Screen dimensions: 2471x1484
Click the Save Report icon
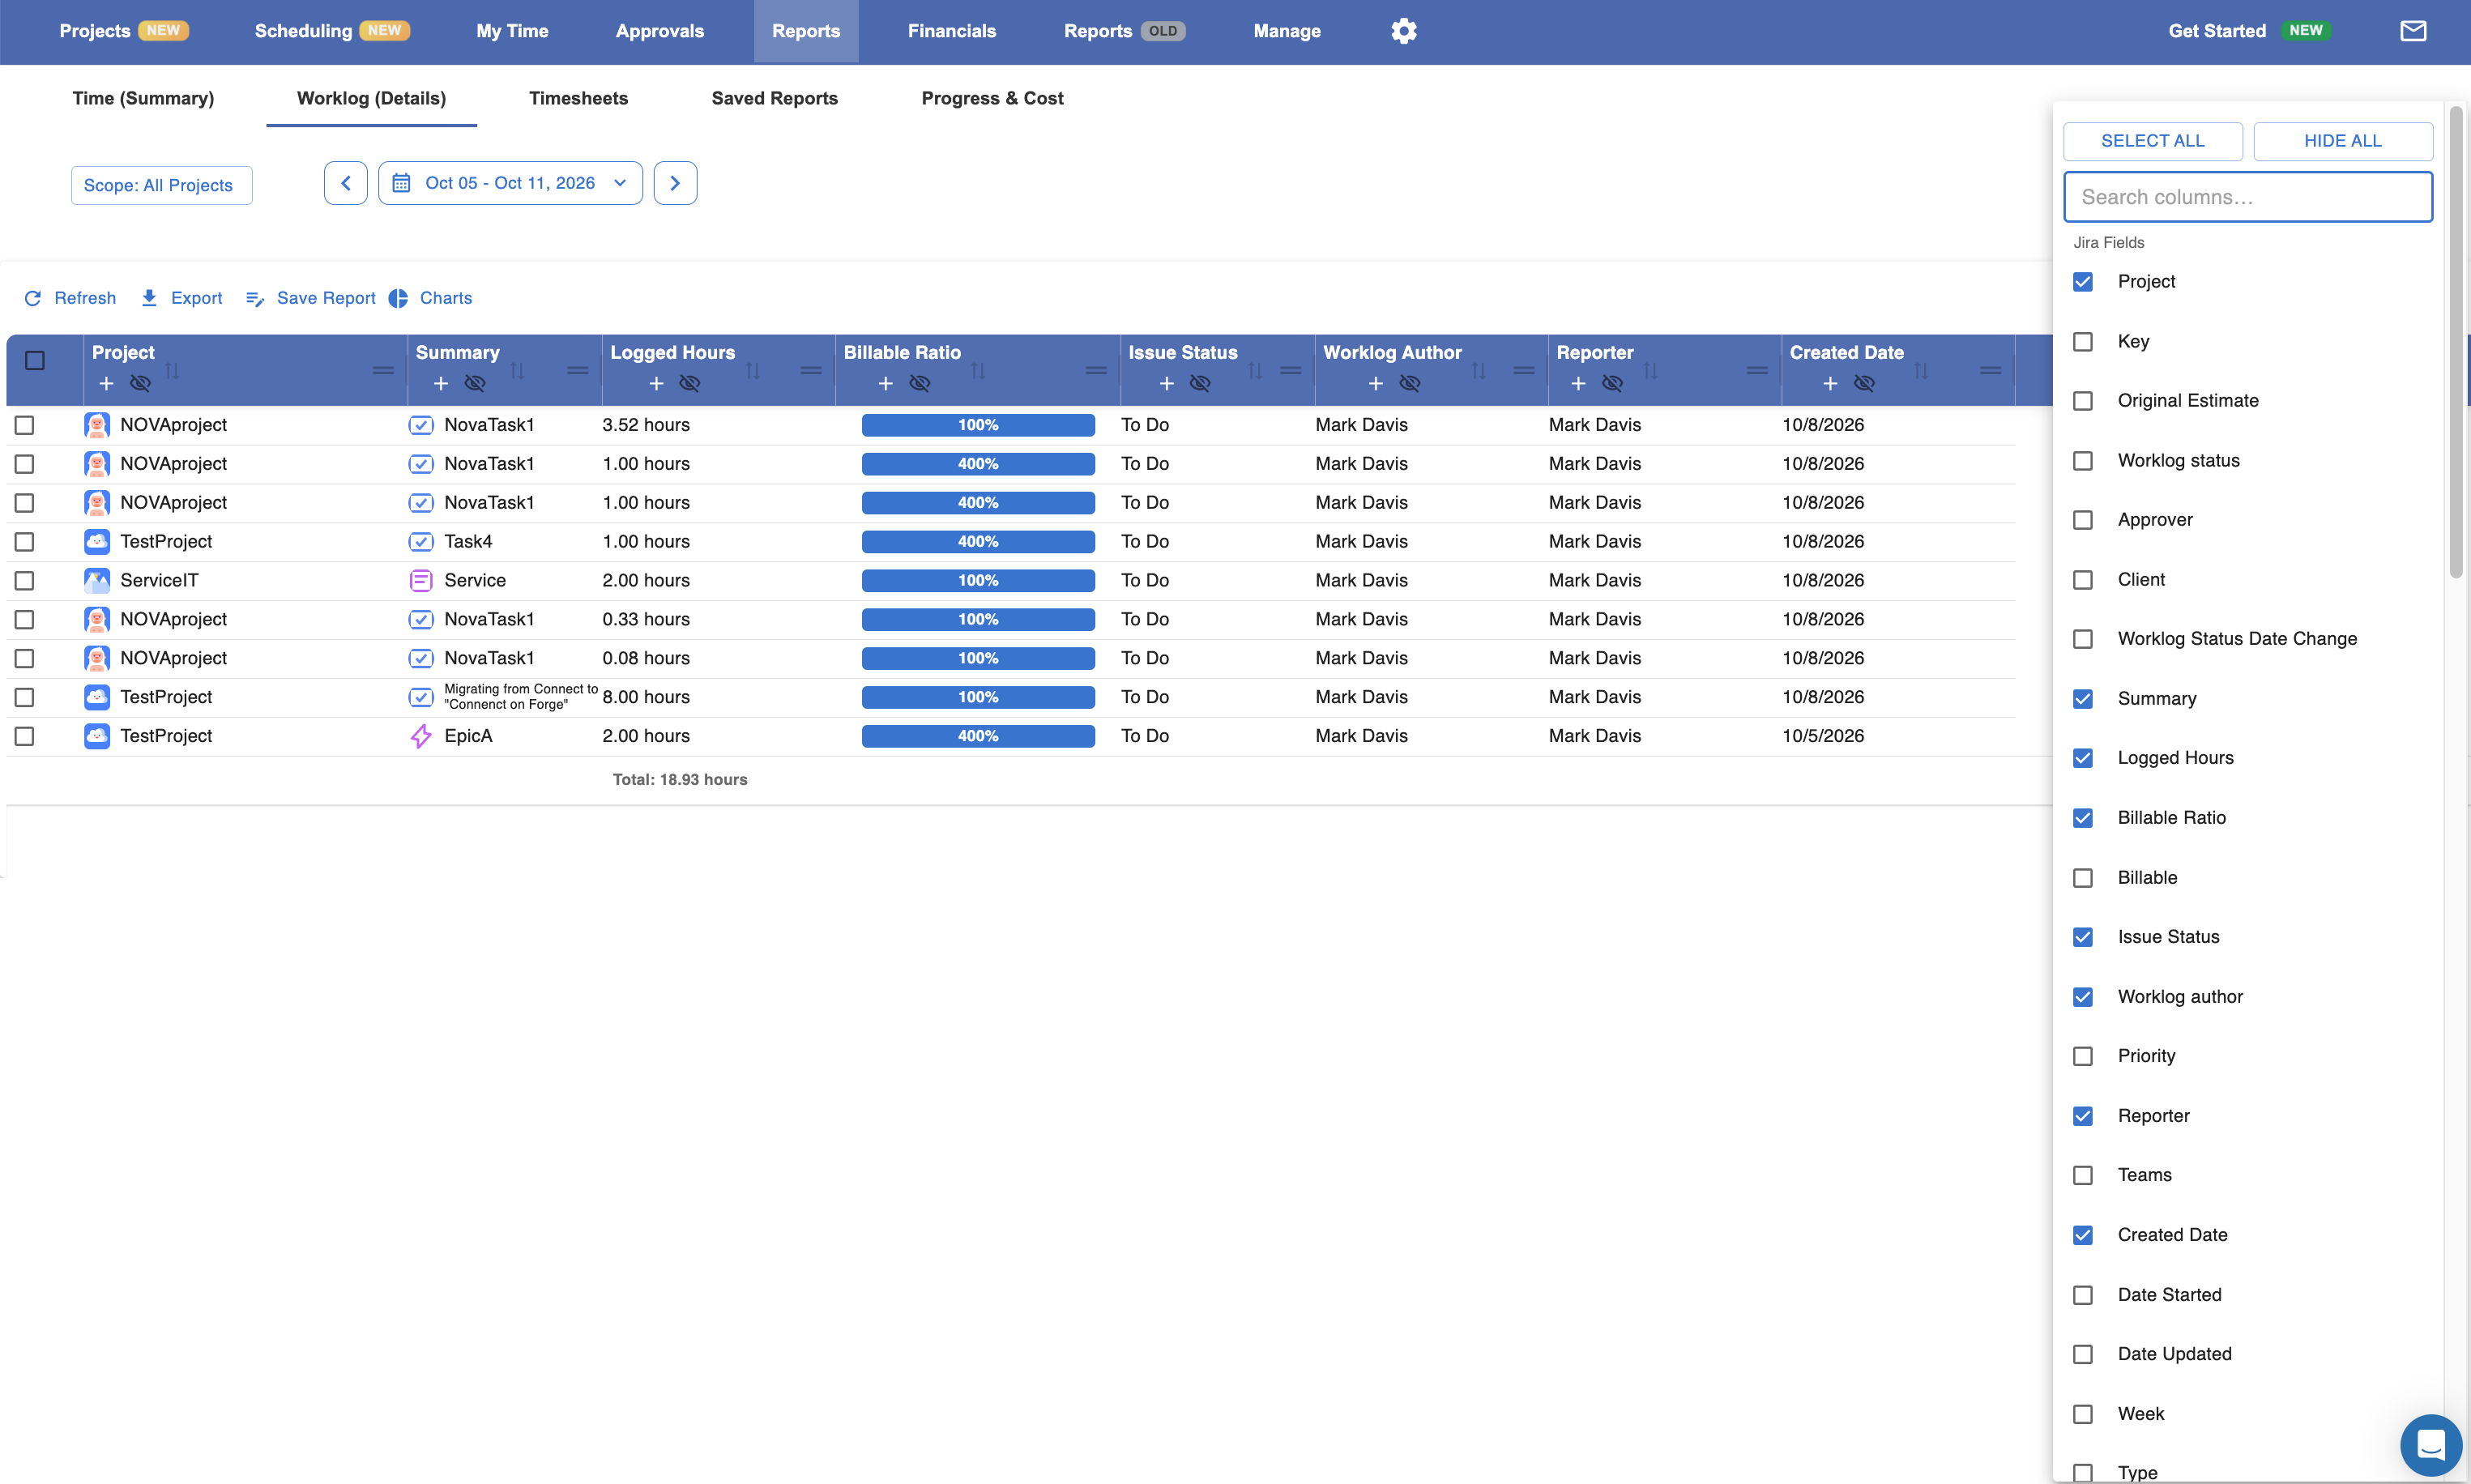pyautogui.click(x=255, y=298)
